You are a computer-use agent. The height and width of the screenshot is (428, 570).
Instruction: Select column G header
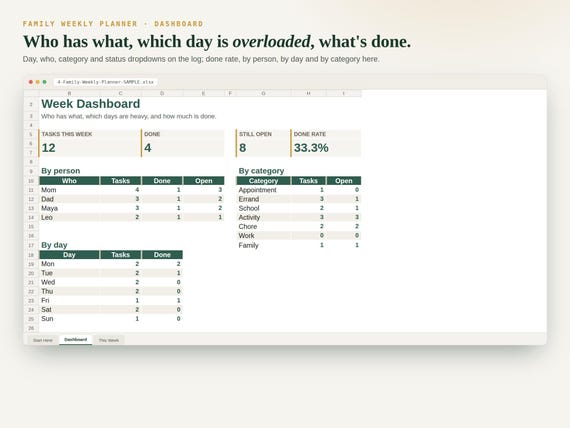pyautogui.click(x=263, y=93)
